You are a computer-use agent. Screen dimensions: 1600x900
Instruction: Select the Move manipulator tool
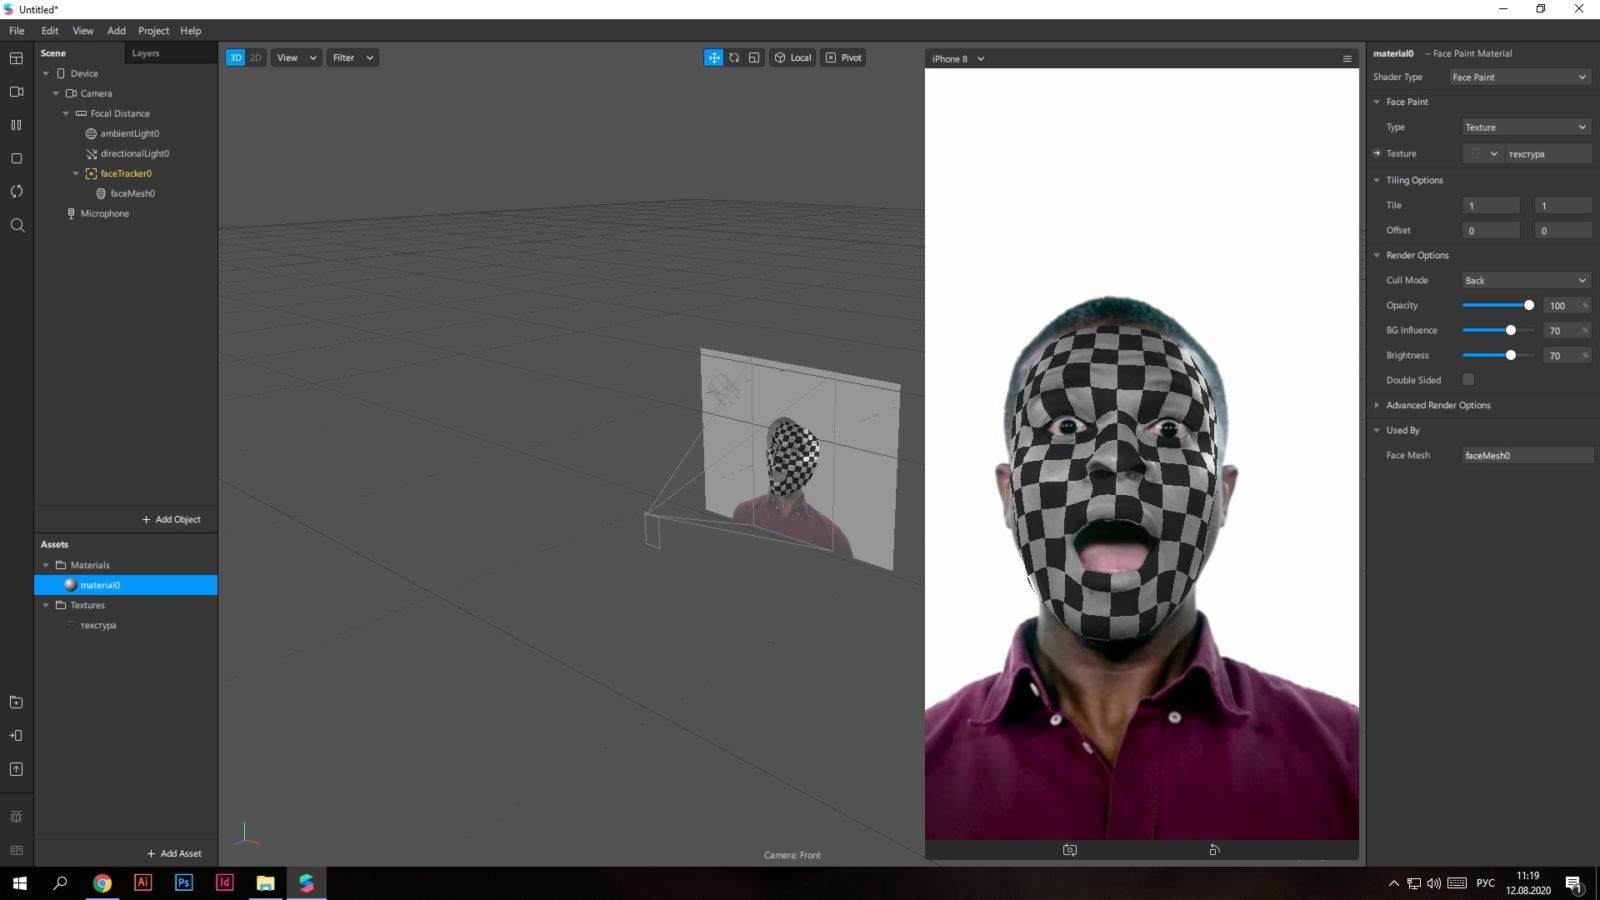pos(713,58)
